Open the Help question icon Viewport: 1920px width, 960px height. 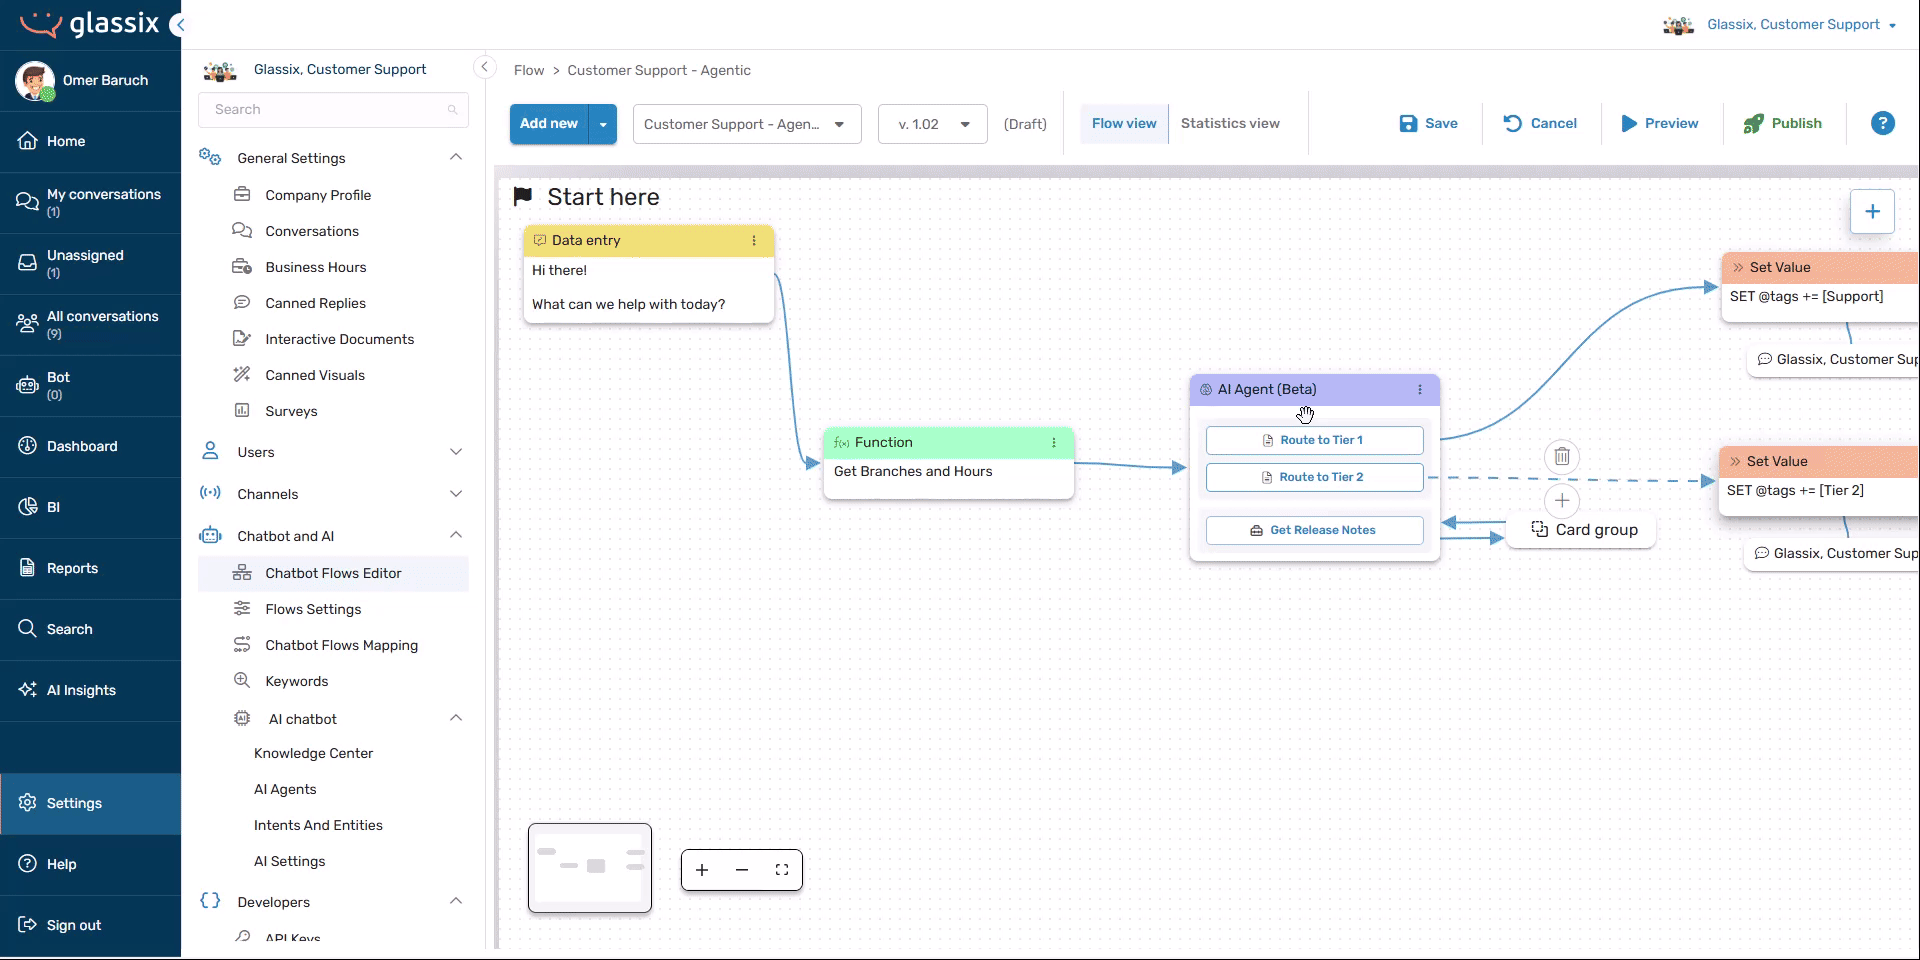[27, 864]
